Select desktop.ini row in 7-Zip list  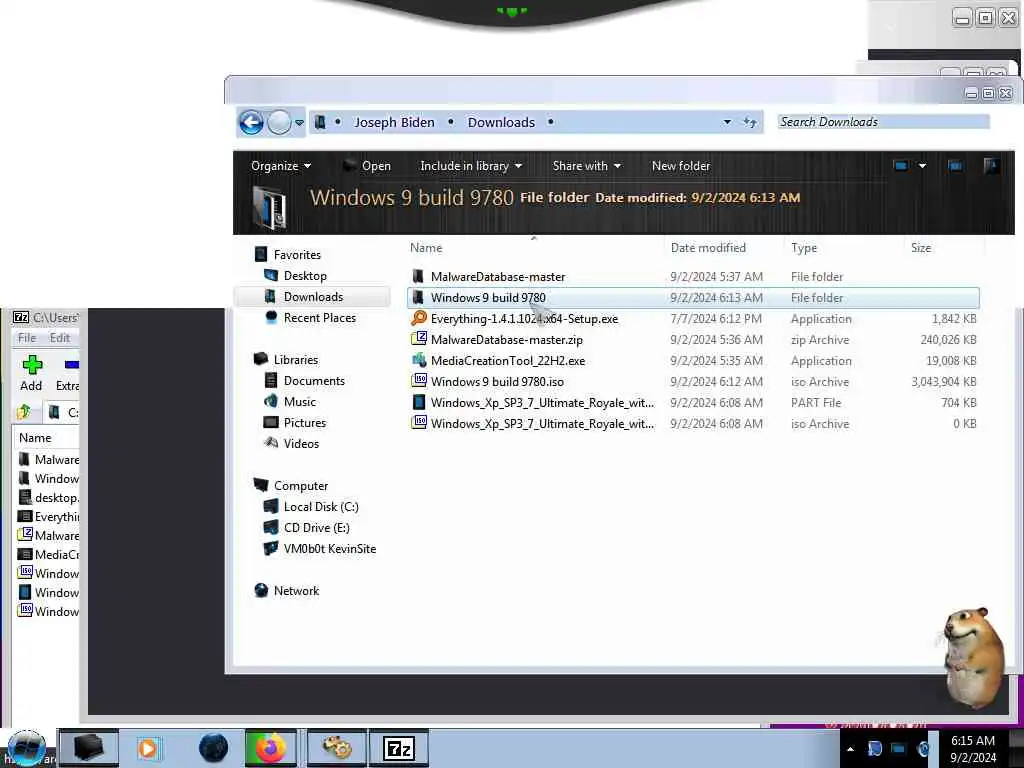(x=48, y=498)
